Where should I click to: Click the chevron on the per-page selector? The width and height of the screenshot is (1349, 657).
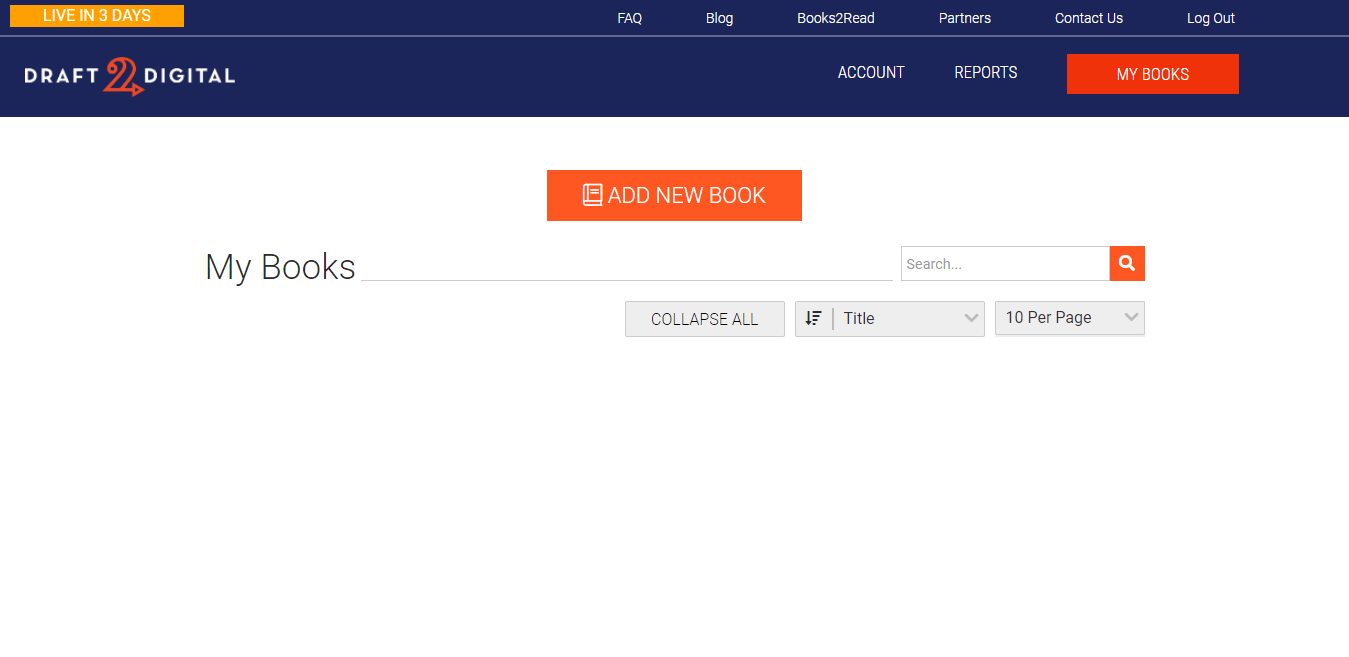(1131, 318)
